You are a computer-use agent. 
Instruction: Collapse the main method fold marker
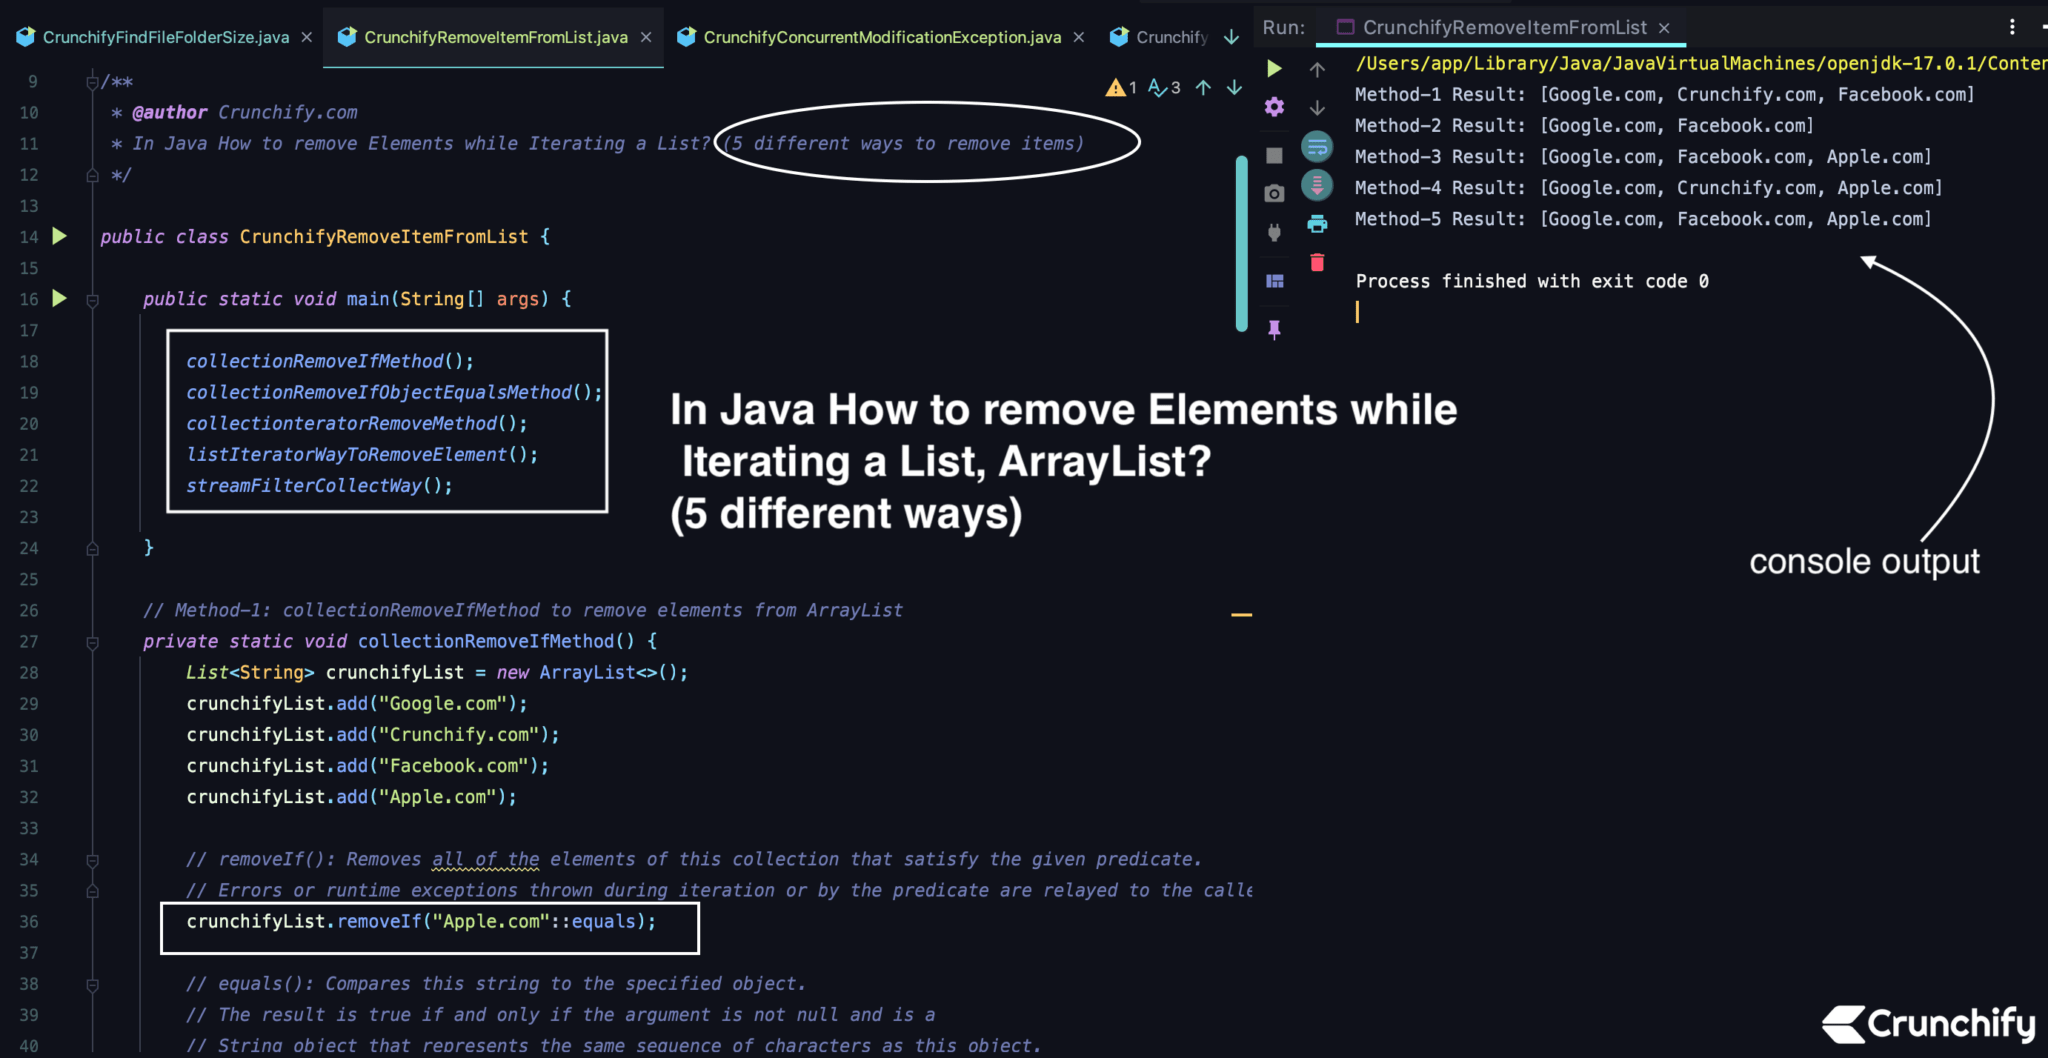91,299
